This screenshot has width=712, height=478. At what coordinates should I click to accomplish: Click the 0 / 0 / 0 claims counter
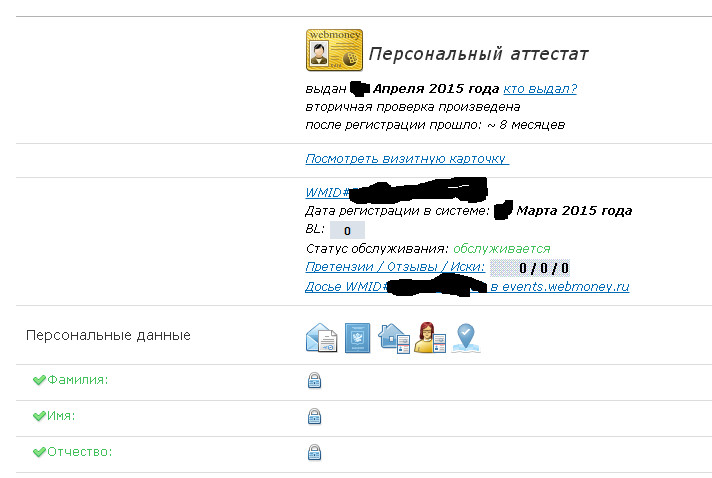530,268
